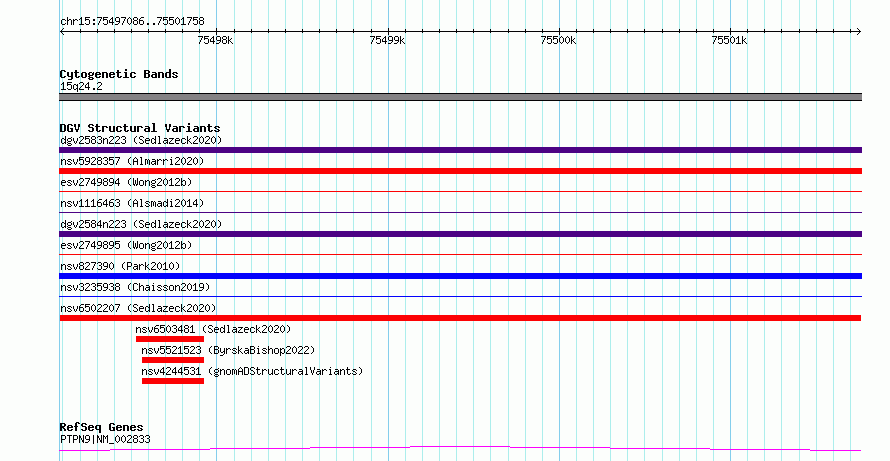Click the 75500k ruler position
The image size is (890, 461).
tap(559, 40)
